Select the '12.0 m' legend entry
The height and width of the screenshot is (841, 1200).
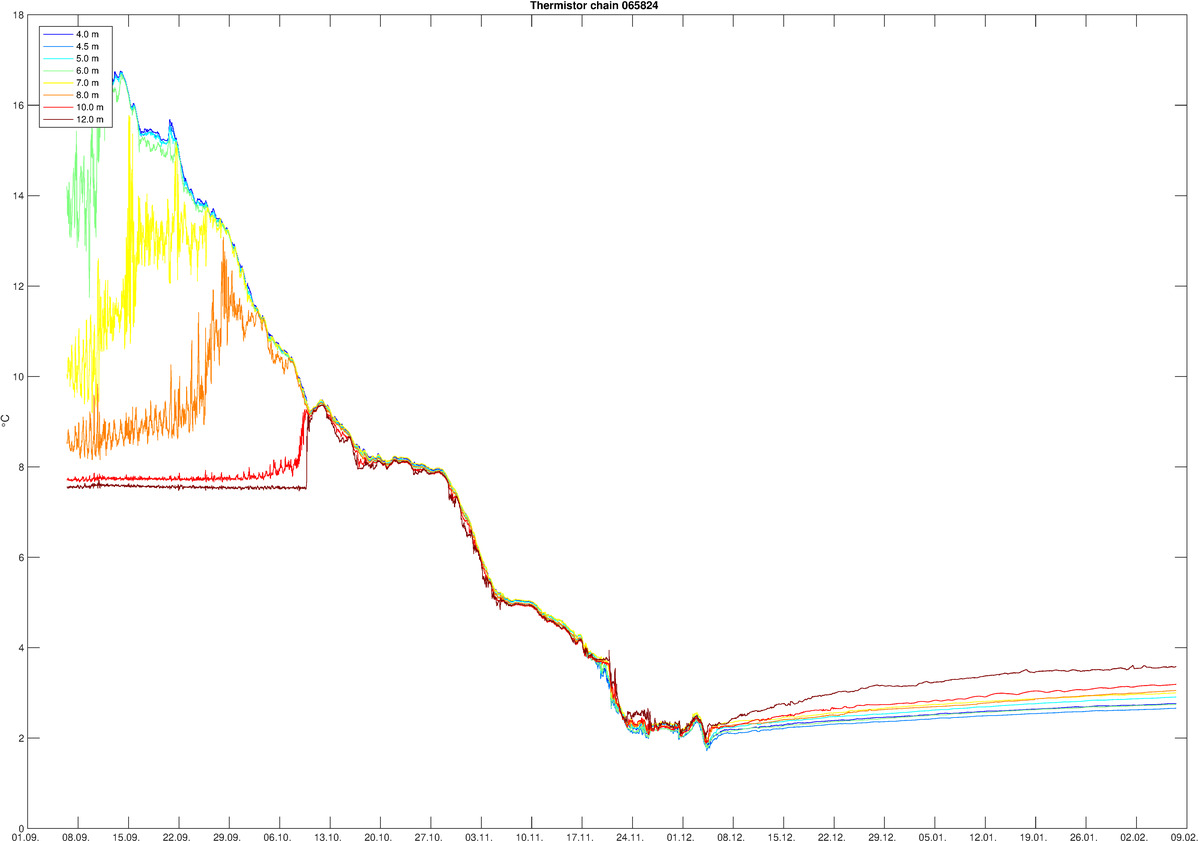75,120
